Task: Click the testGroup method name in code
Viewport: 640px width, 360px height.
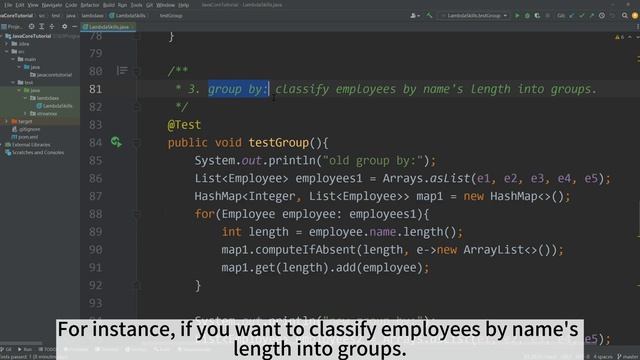Action: pyautogui.click(x=279, y=142)
